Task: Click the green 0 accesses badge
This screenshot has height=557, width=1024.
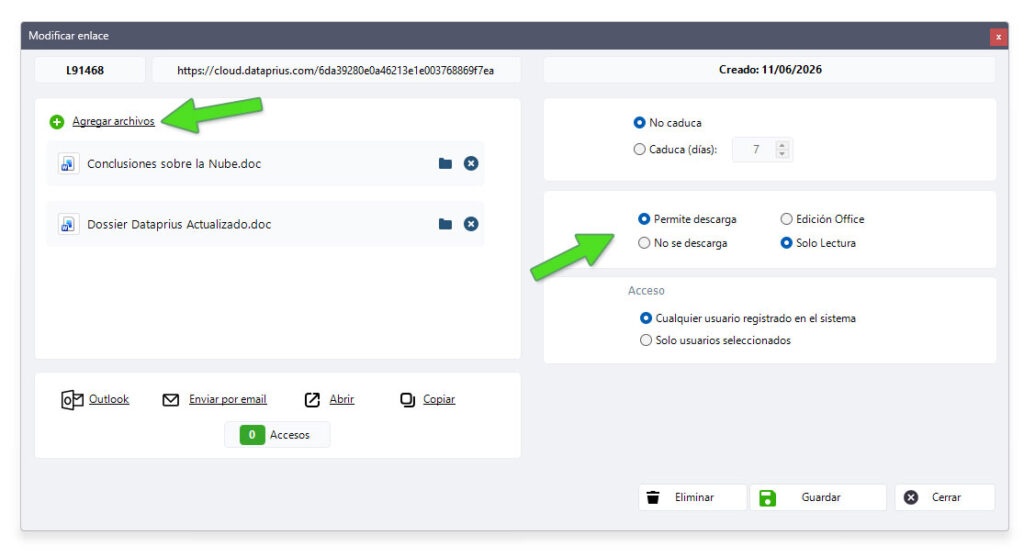Action: coord(252,435)
